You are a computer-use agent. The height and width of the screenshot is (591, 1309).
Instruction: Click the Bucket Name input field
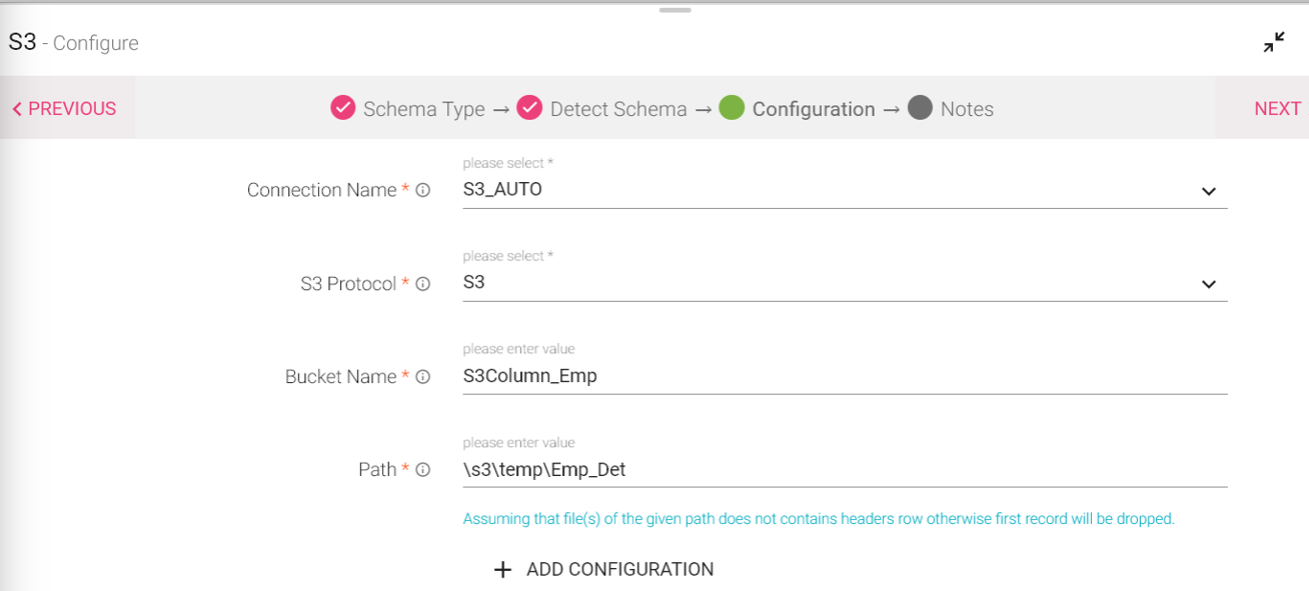[845, 376]
